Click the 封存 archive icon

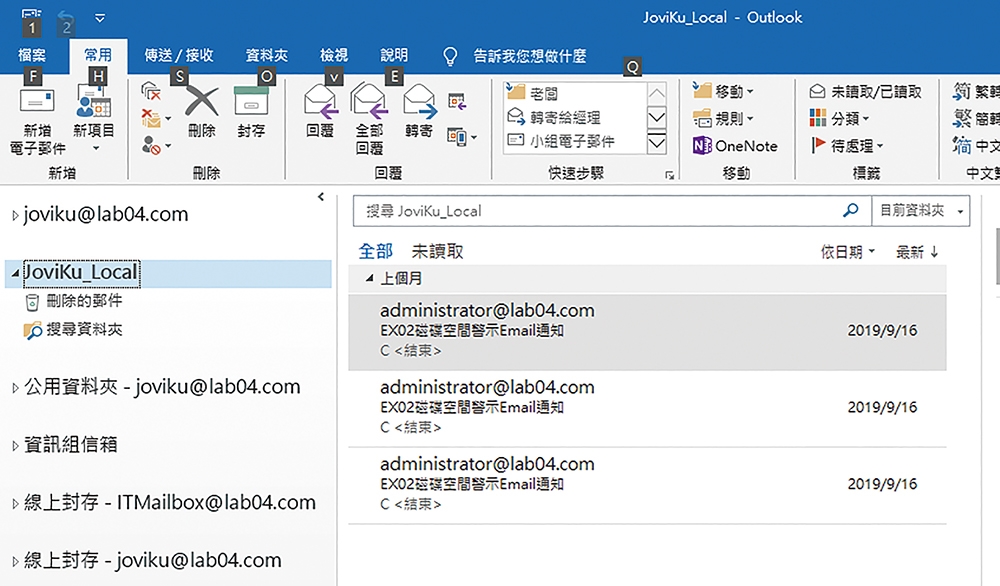(x=251, y=102)
